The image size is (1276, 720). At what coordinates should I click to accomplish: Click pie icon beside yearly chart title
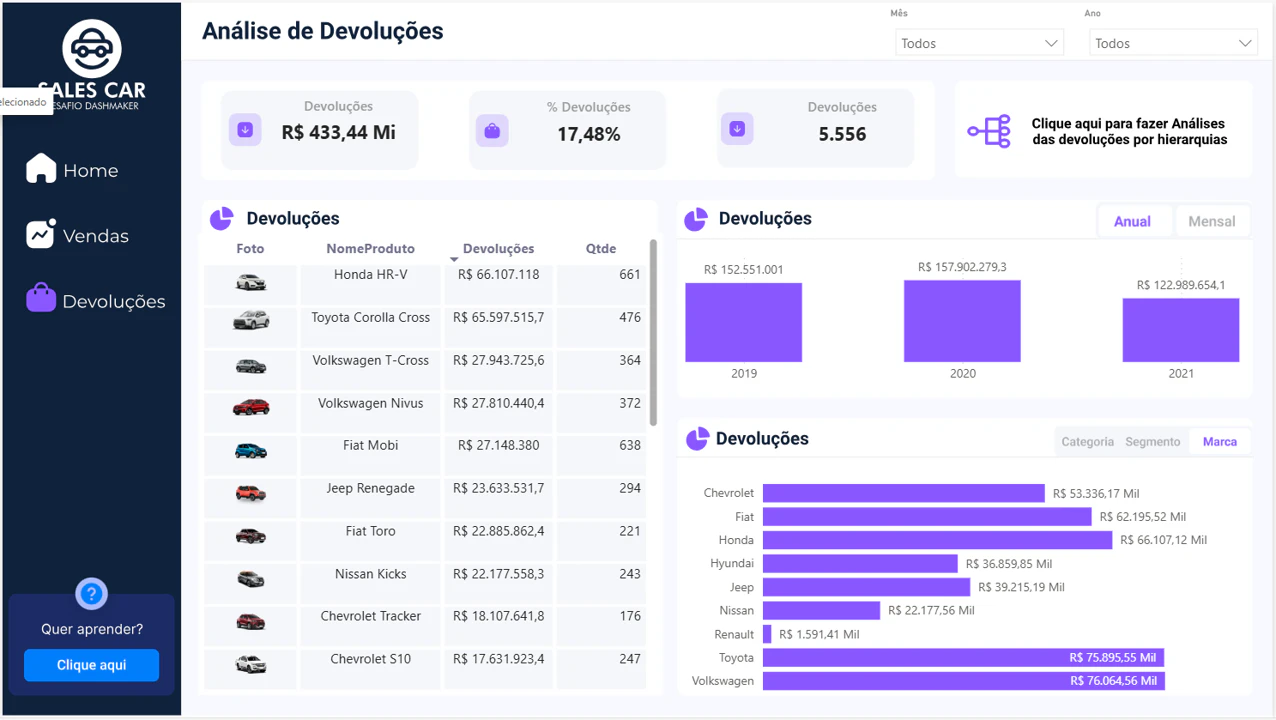tap(695, 218)
